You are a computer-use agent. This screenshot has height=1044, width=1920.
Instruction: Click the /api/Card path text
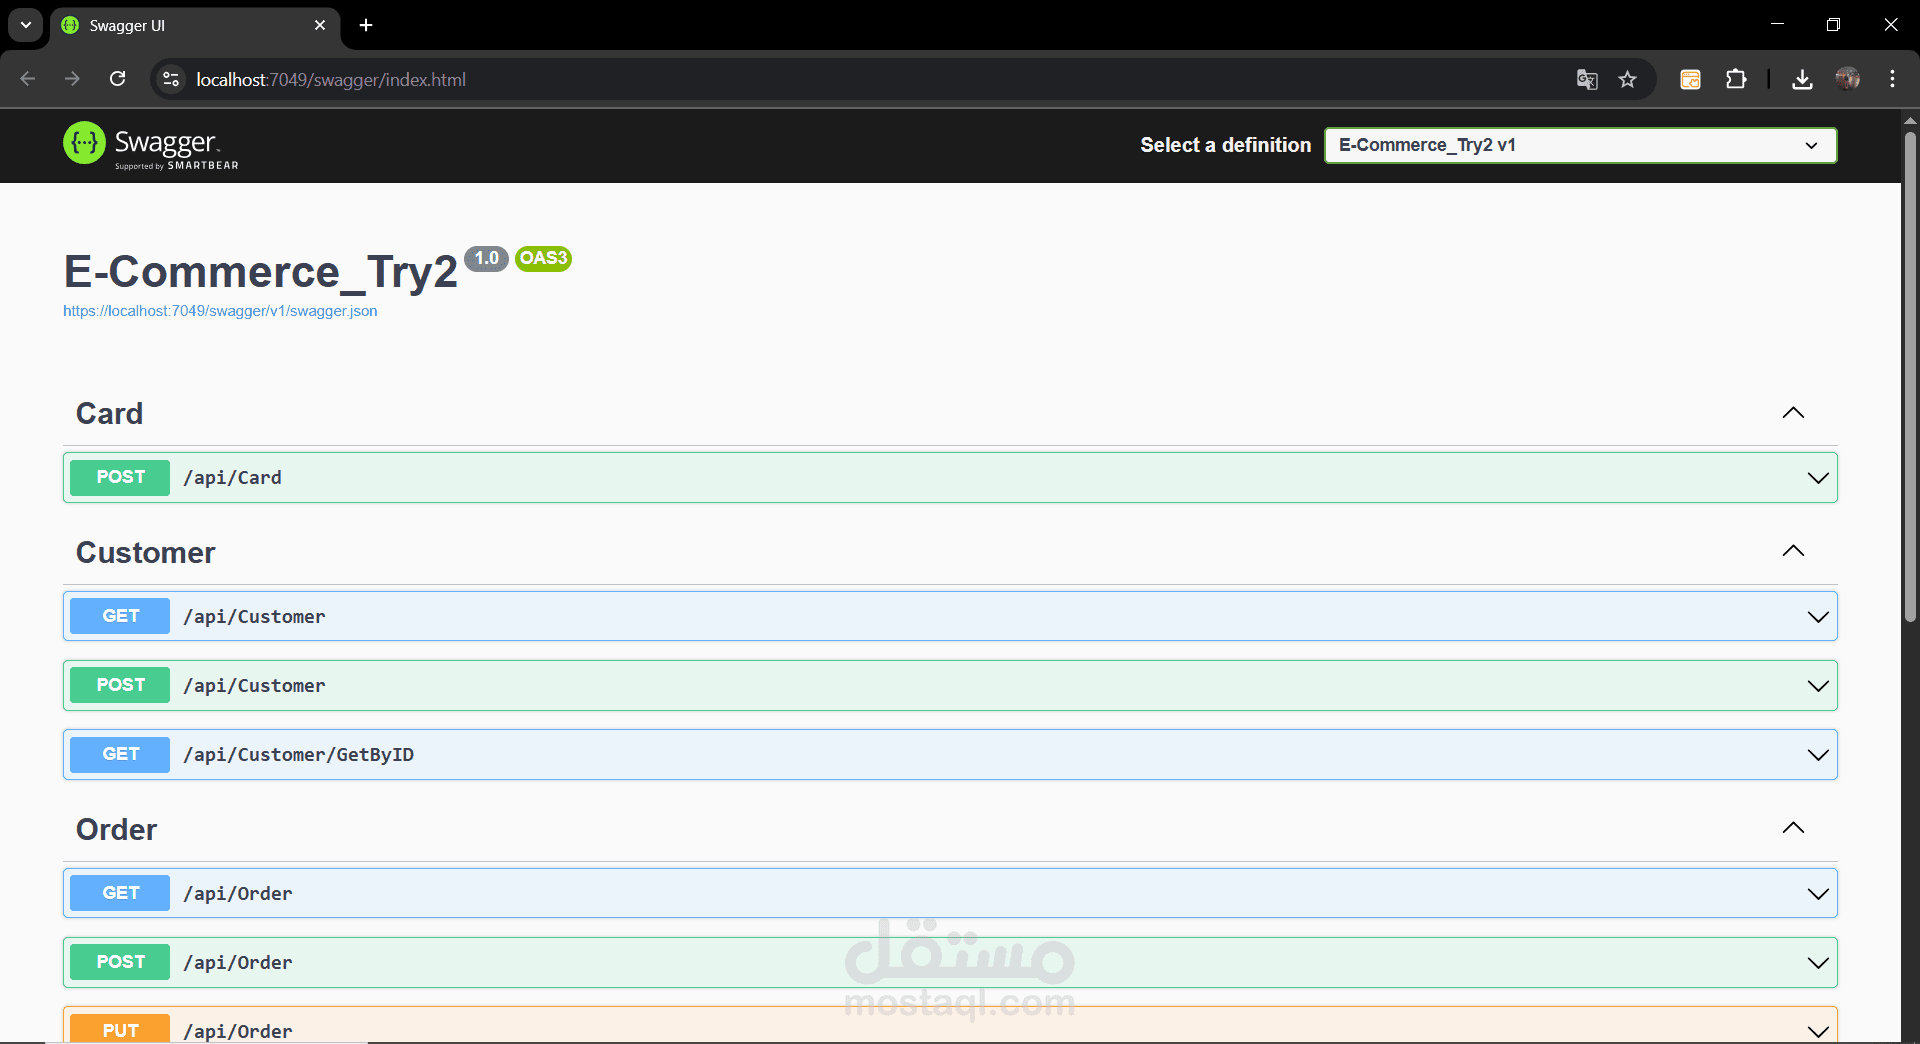(x=233, y=478)
